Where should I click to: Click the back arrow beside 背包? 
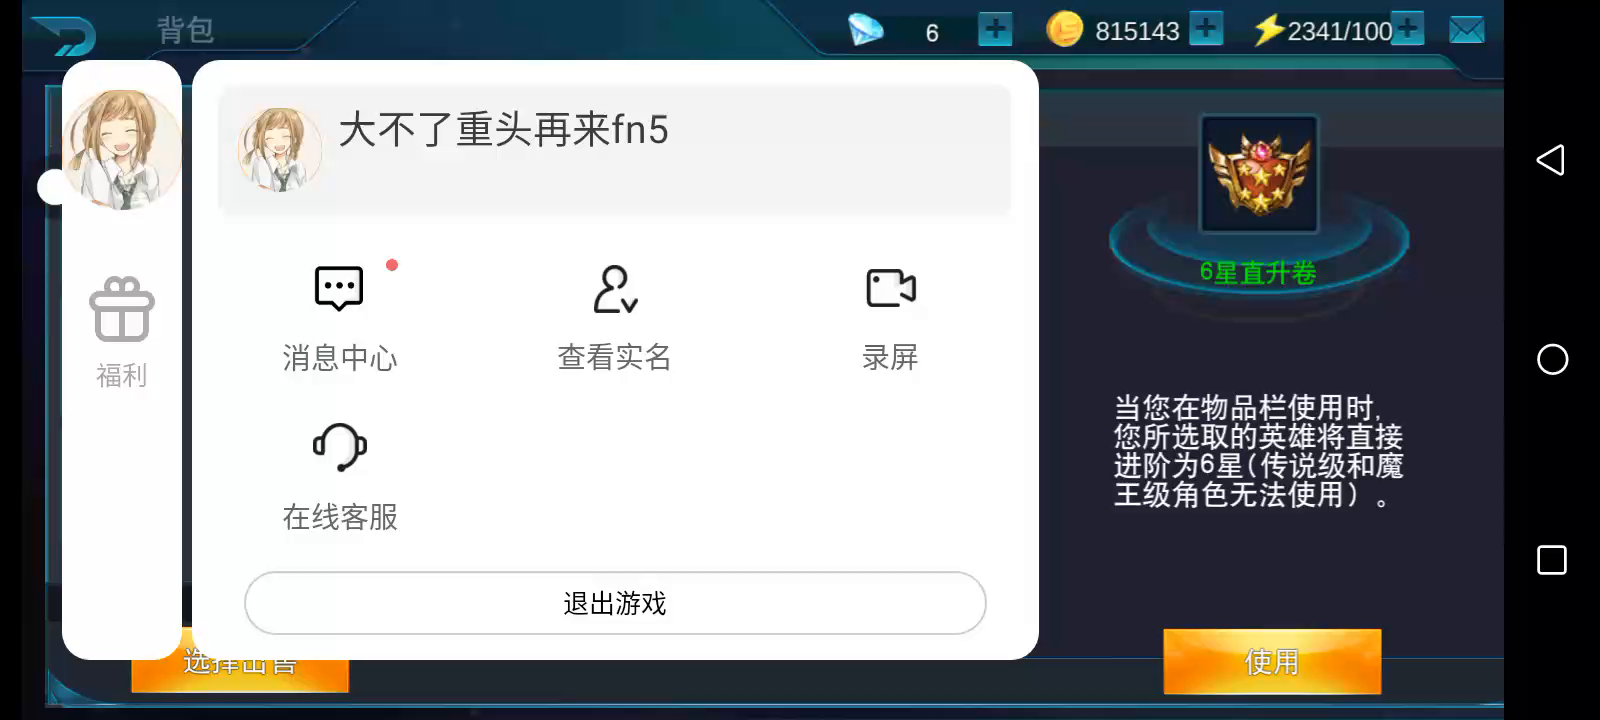64,35
